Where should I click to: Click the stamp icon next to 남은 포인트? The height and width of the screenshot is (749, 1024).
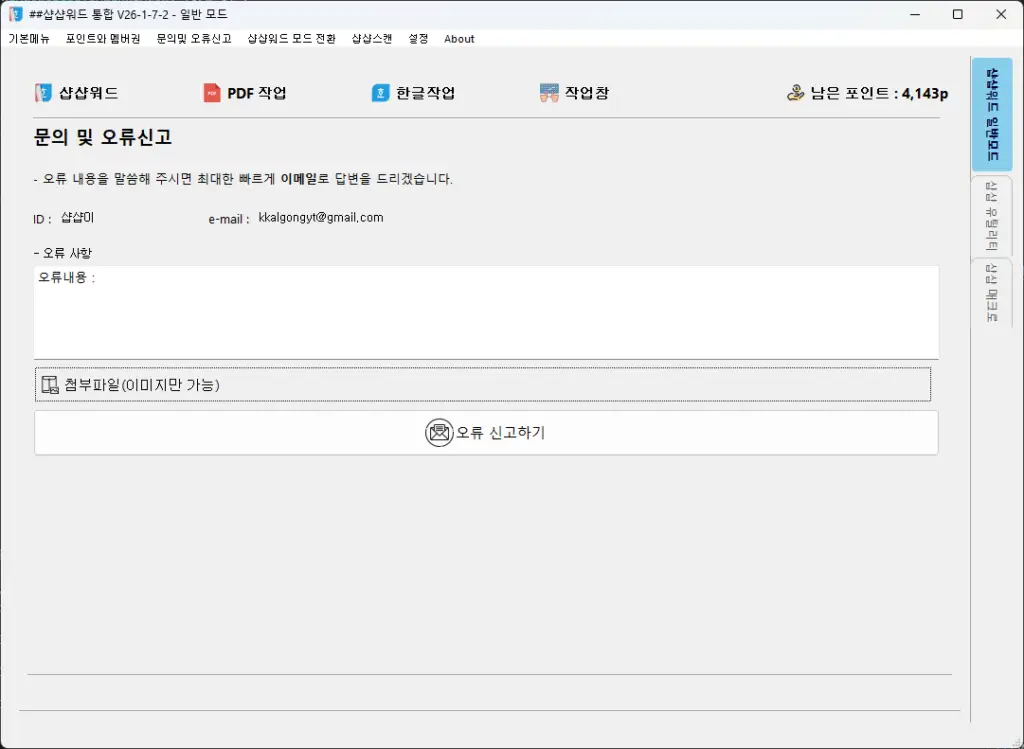[x=795, y=92]
